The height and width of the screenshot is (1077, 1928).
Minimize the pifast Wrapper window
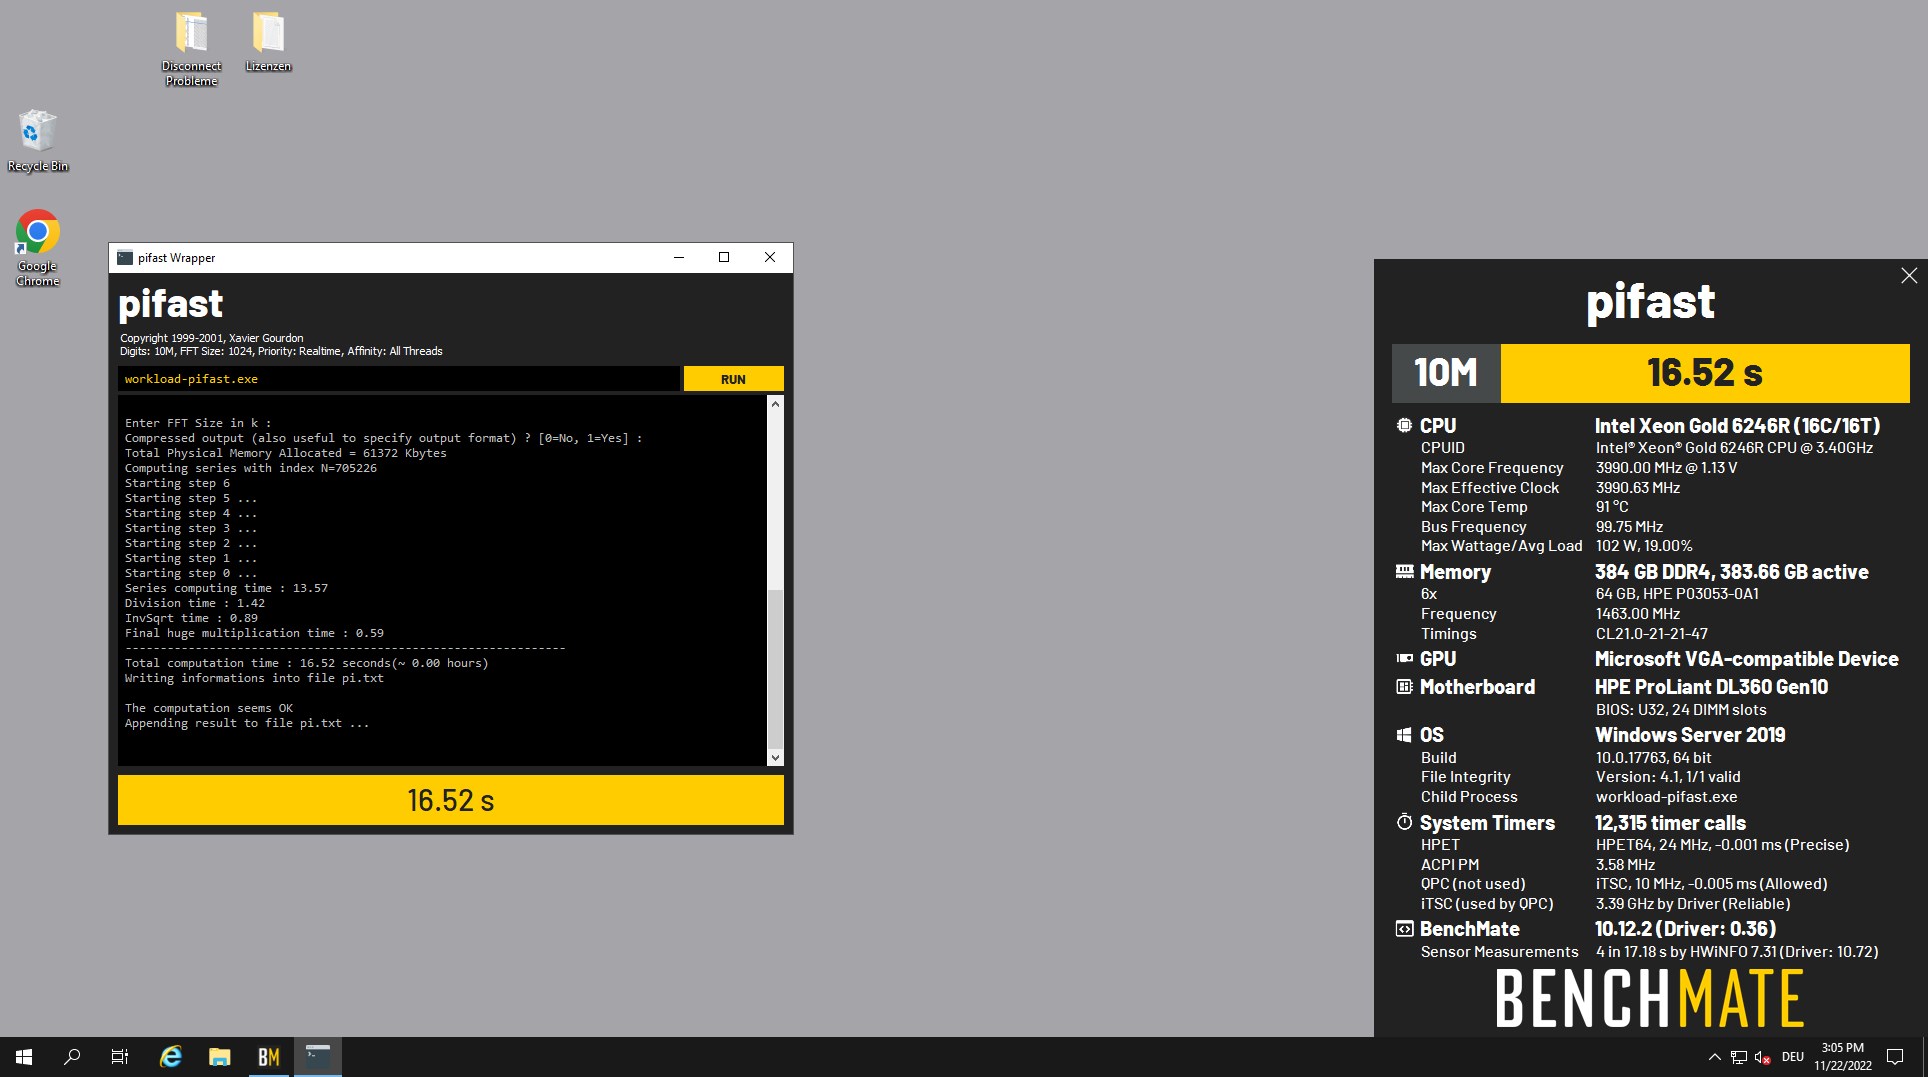[679, 258]
